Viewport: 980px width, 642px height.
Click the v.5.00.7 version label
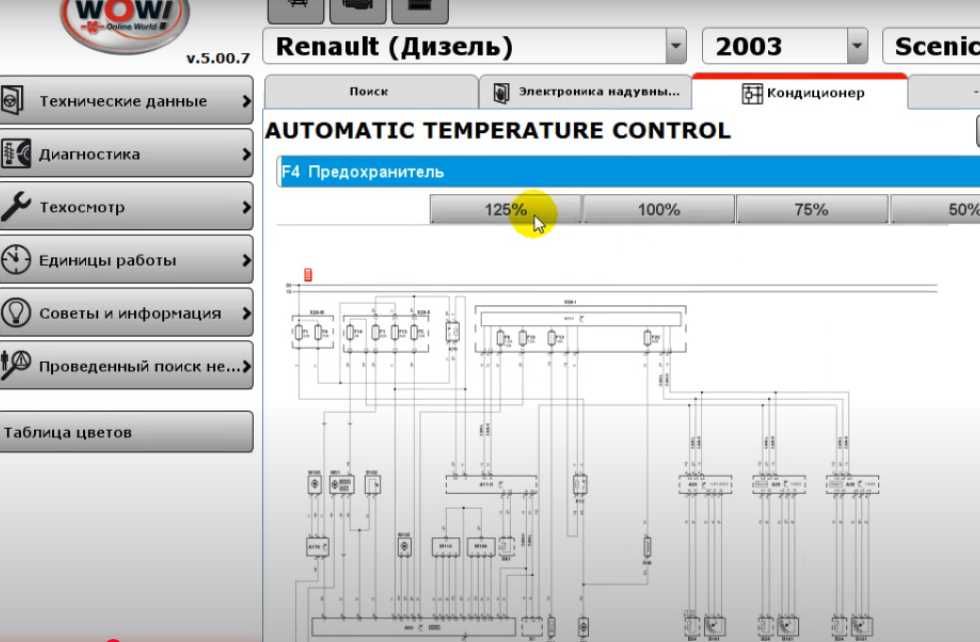tap(218, 58)
